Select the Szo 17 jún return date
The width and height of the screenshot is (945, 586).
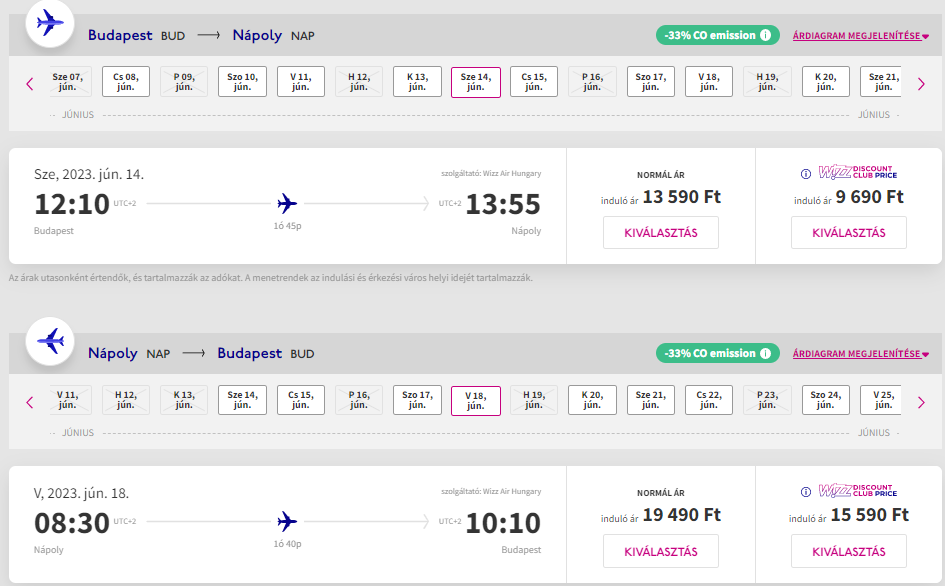(x=417, y=400)
